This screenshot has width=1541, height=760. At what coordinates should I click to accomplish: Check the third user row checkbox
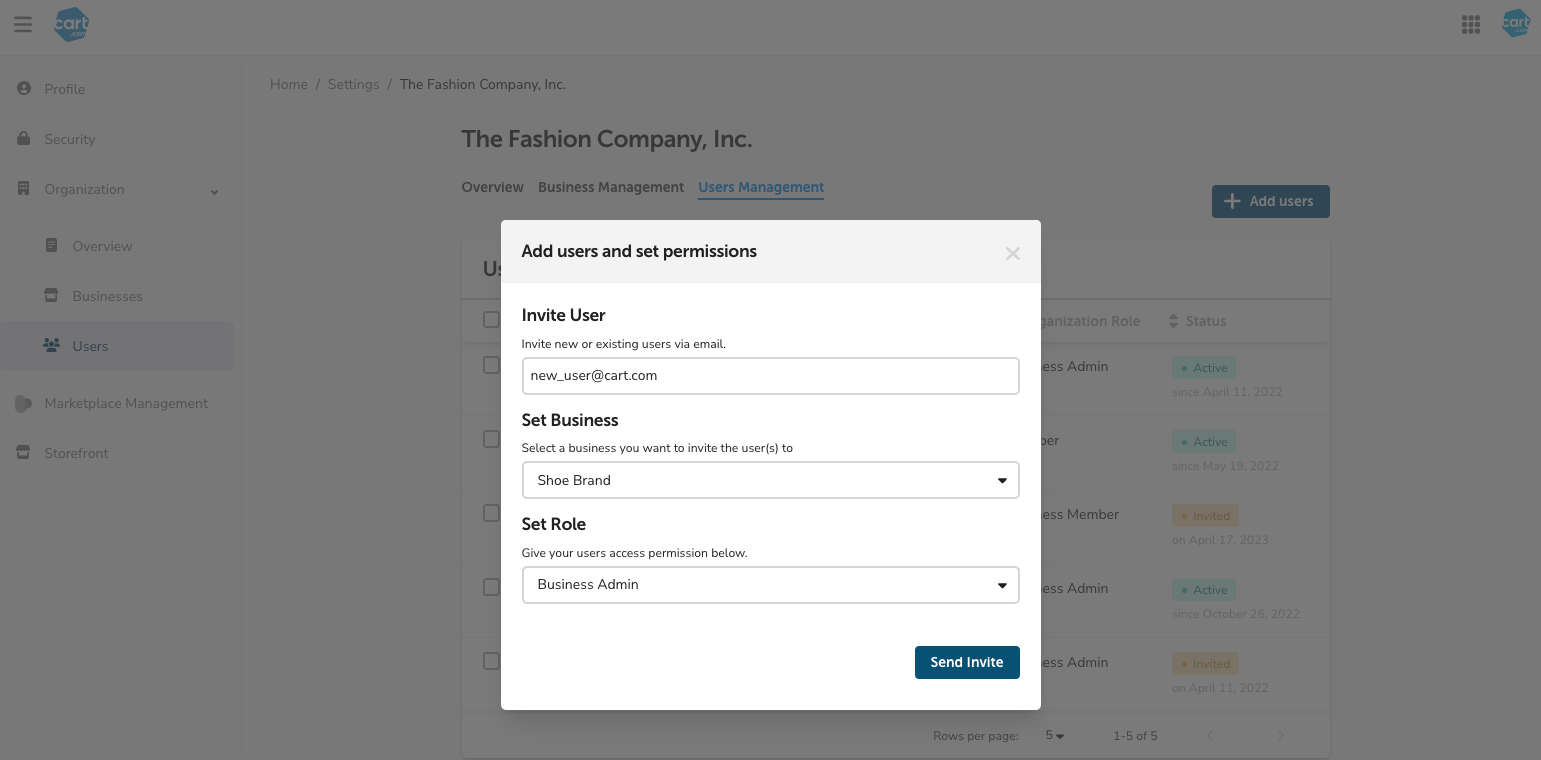tap(491, 514)
